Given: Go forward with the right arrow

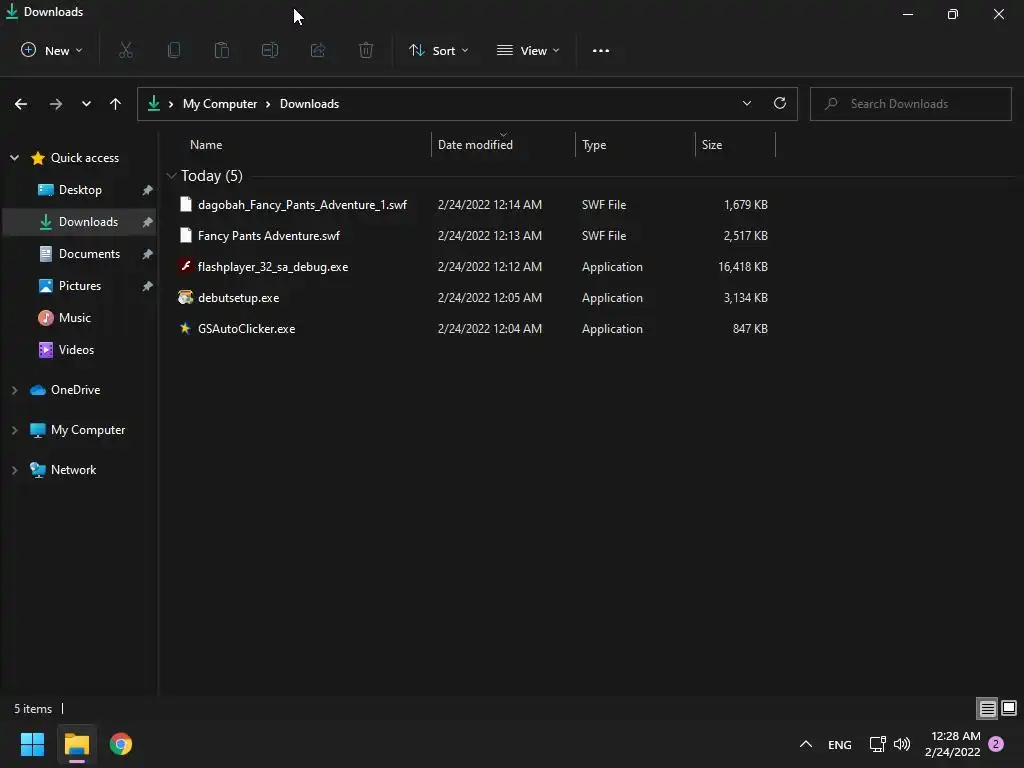Looking at the screenshot, I should (x=56, y=104).
